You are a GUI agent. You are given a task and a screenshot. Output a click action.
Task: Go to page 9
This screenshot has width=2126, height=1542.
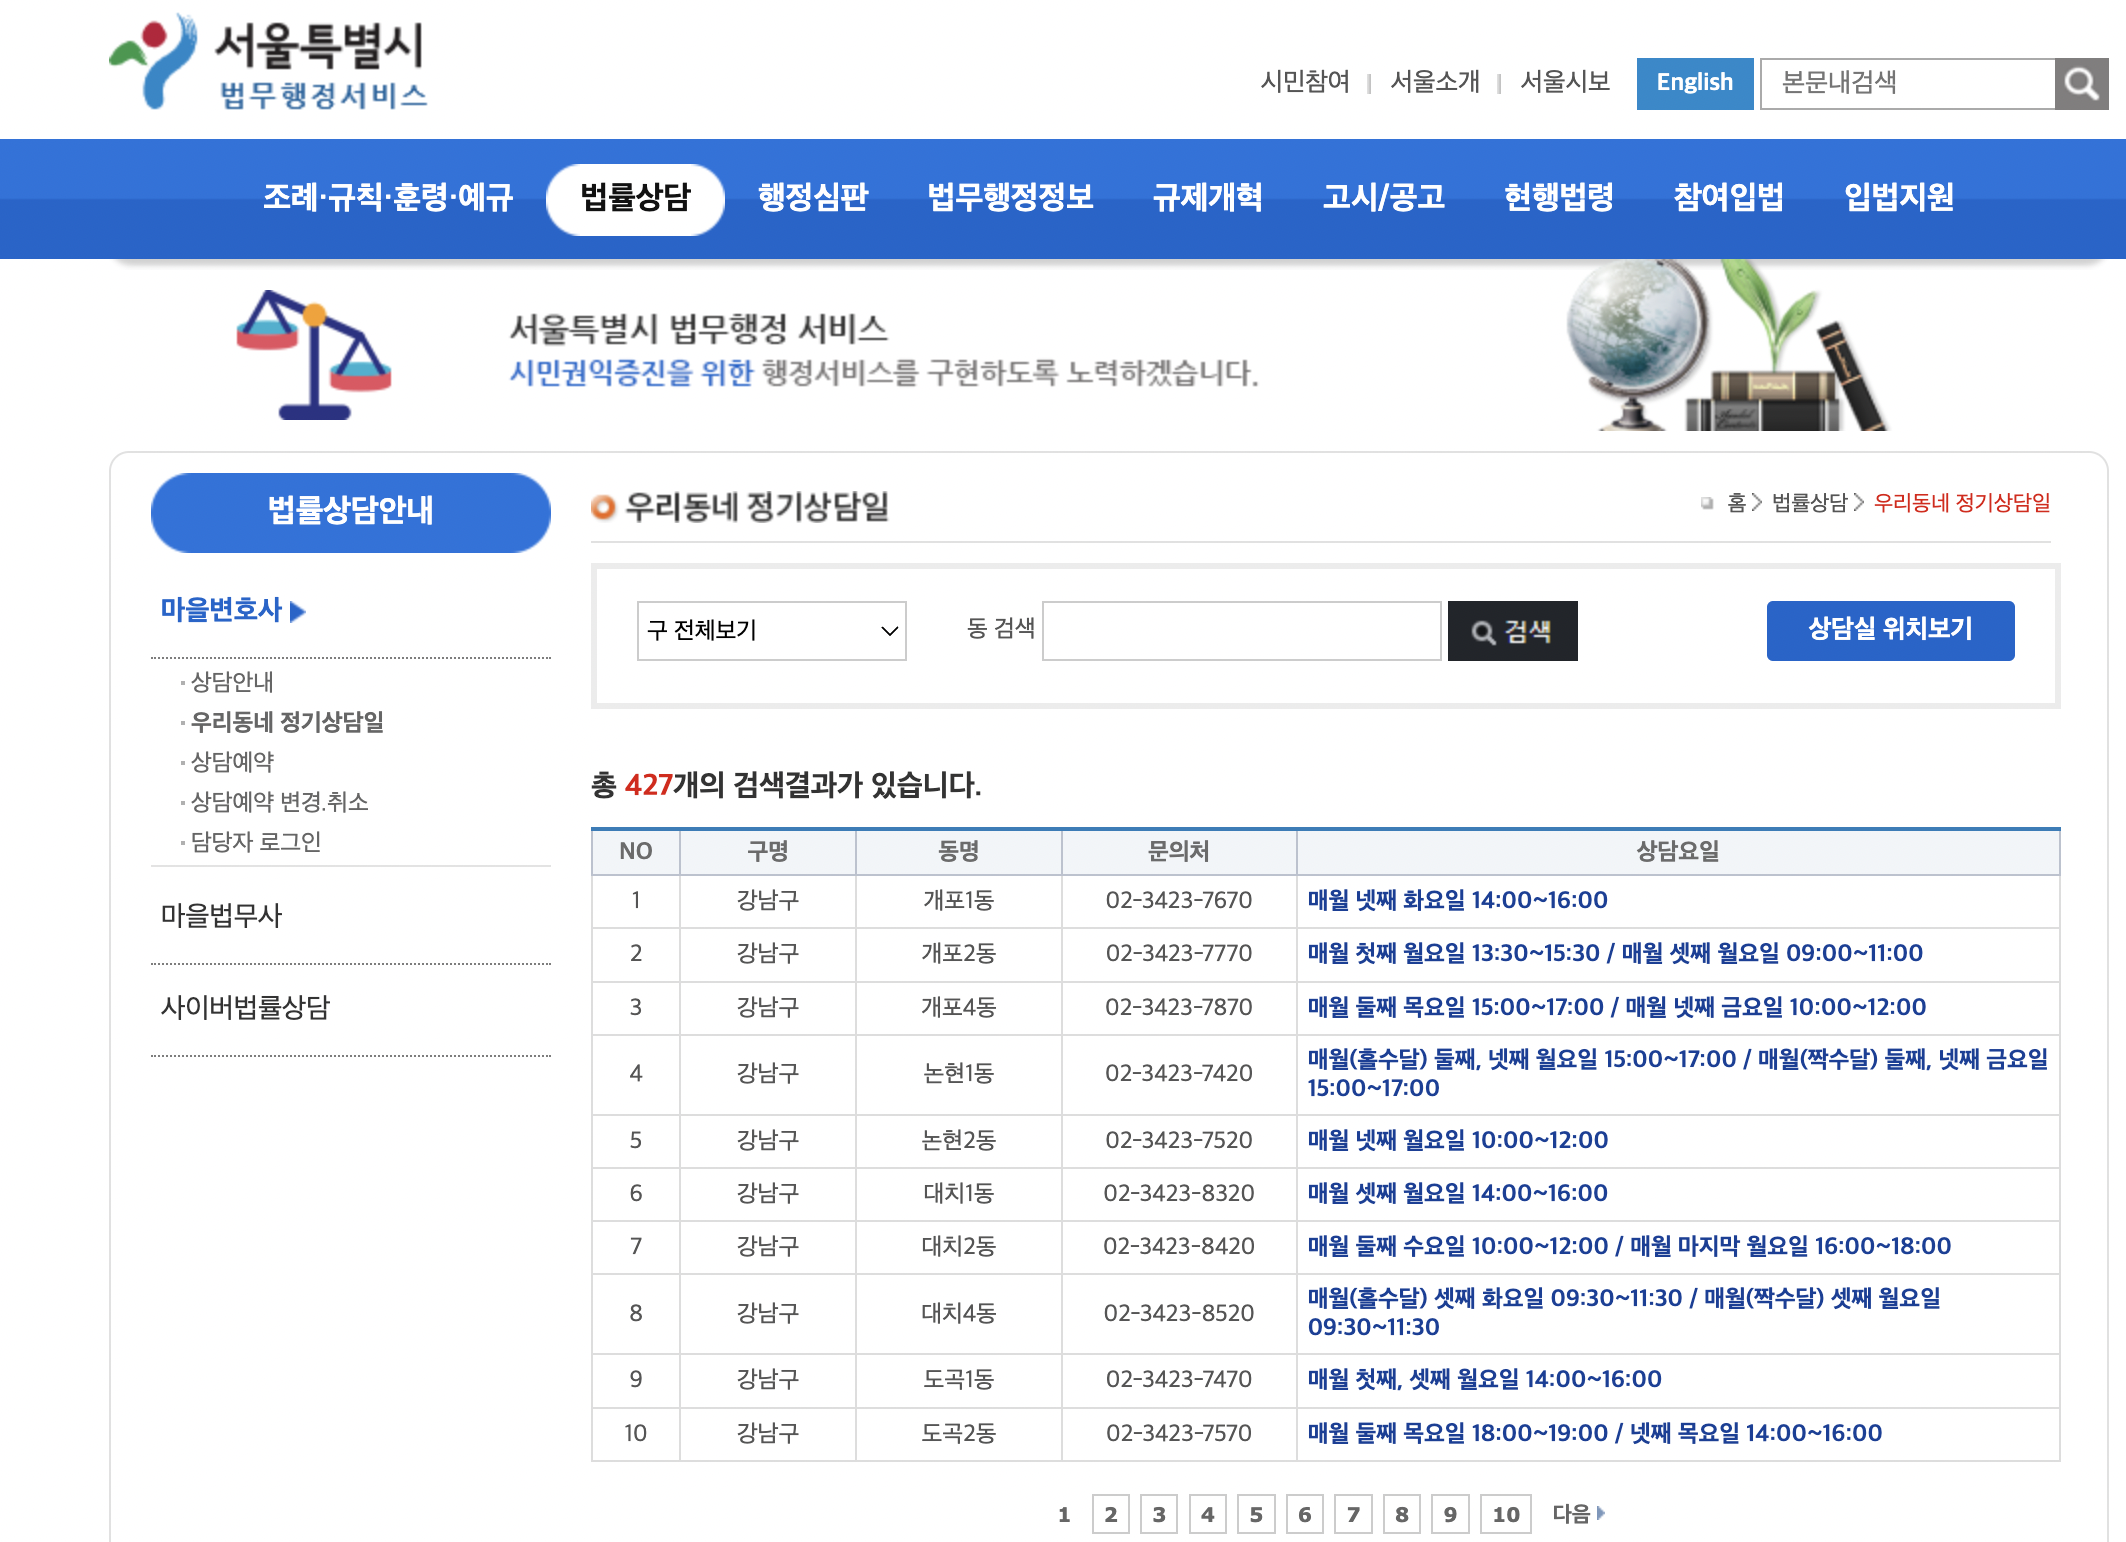click(1450, 1514)
